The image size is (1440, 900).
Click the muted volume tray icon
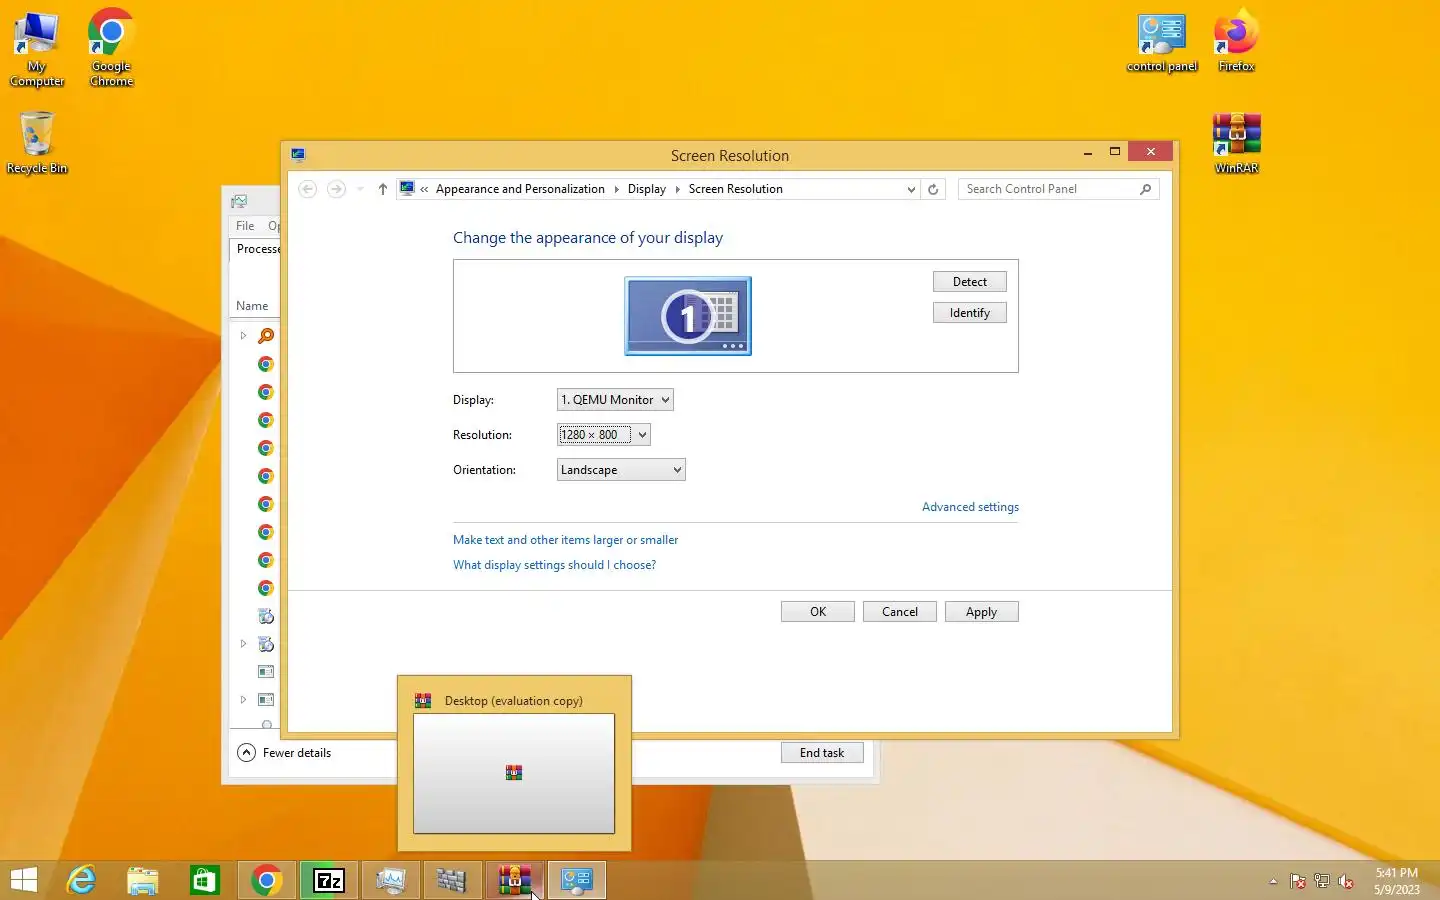[x=1346, y=881]
